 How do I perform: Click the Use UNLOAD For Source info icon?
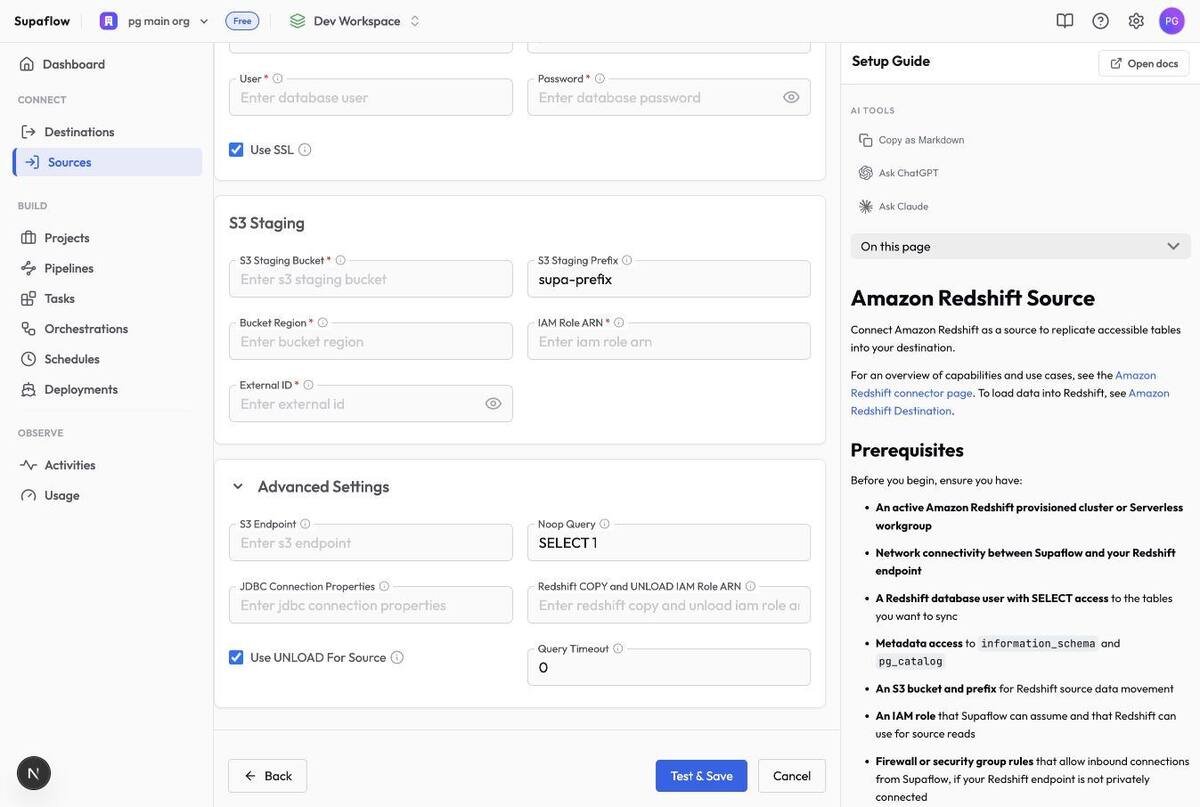tap(397, 658)
